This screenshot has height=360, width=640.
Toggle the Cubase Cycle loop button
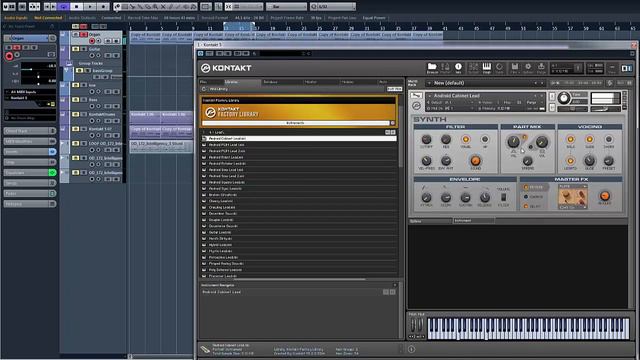(x=63, y=7)
